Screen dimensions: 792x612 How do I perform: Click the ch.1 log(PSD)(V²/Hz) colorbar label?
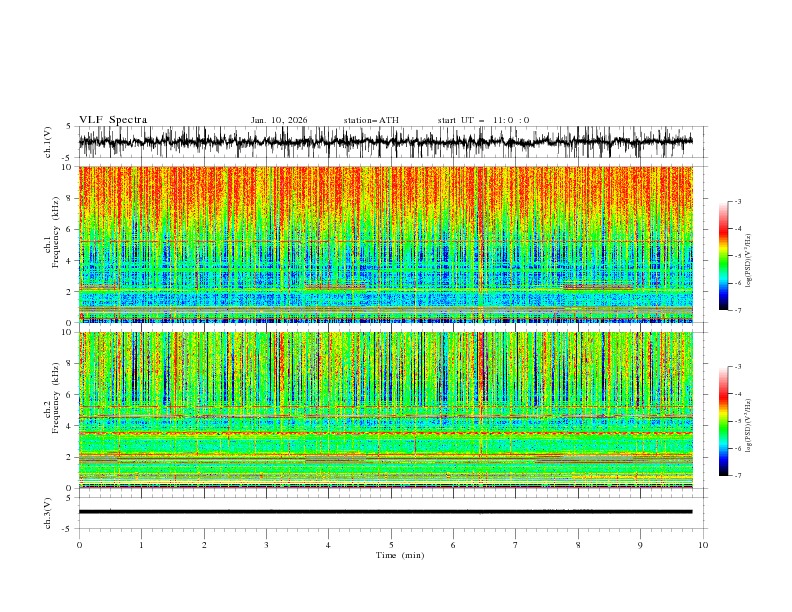click(749, 261)
